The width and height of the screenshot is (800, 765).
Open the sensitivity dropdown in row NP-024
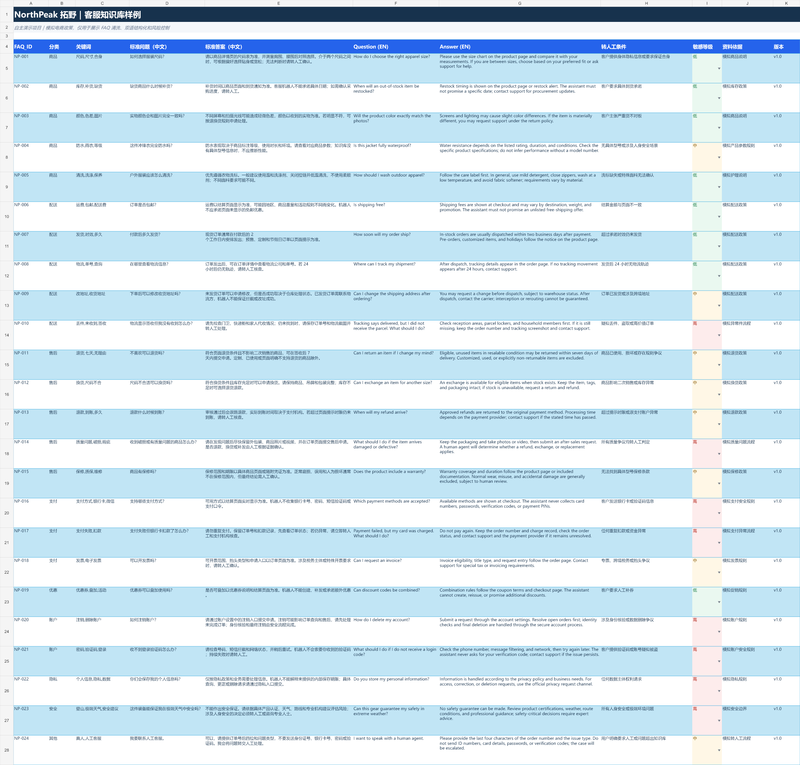(719, 750)
